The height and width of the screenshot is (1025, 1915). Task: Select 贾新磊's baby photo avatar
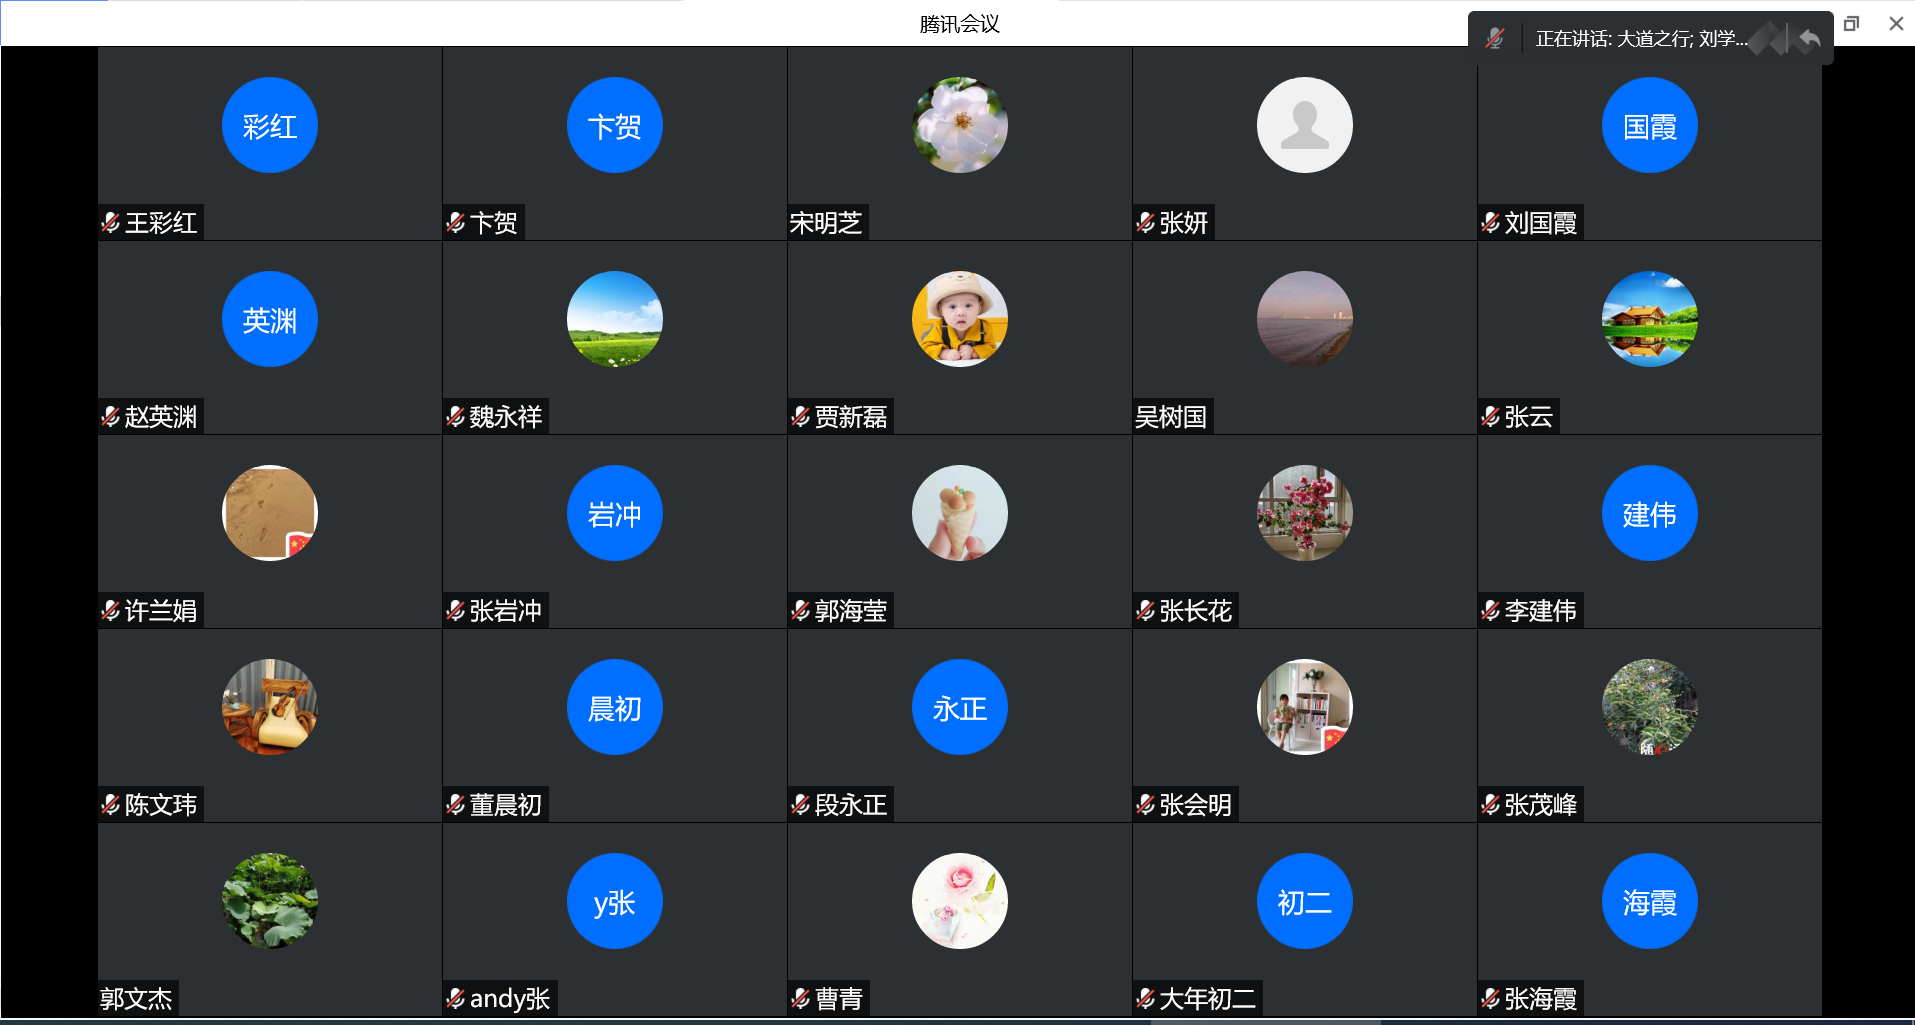tap(959, 319)
